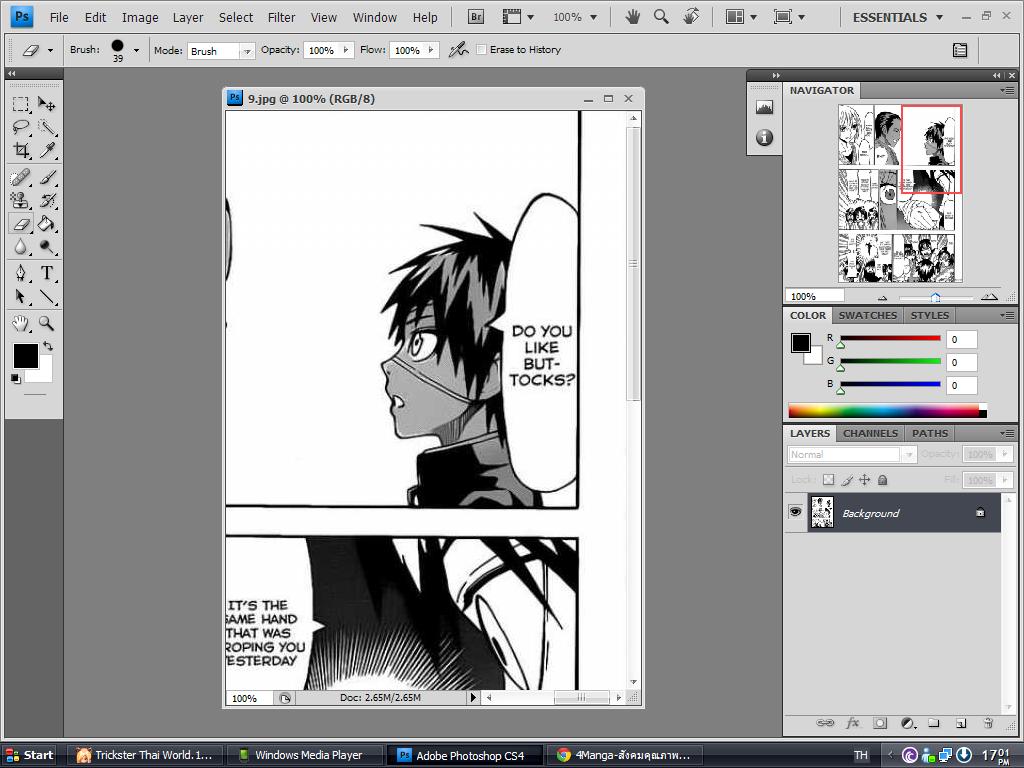Screen dimensions: 1024x768
Task: Select the Paint Bucket tool
Action: click(46, 224)
